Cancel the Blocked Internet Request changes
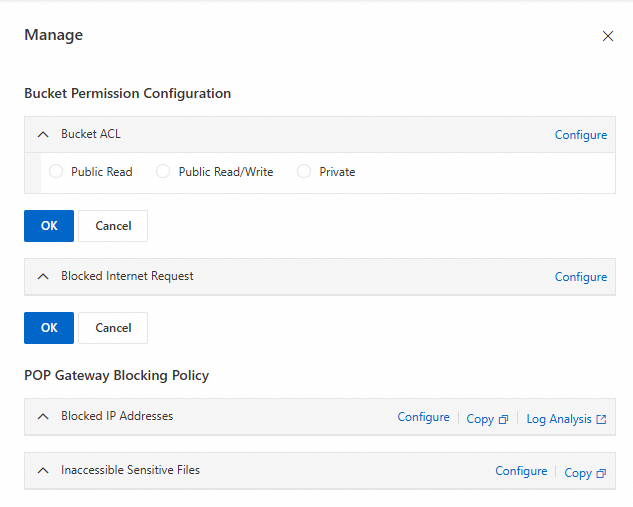Viewport: 633px width, 507px height. coord(113,328)
